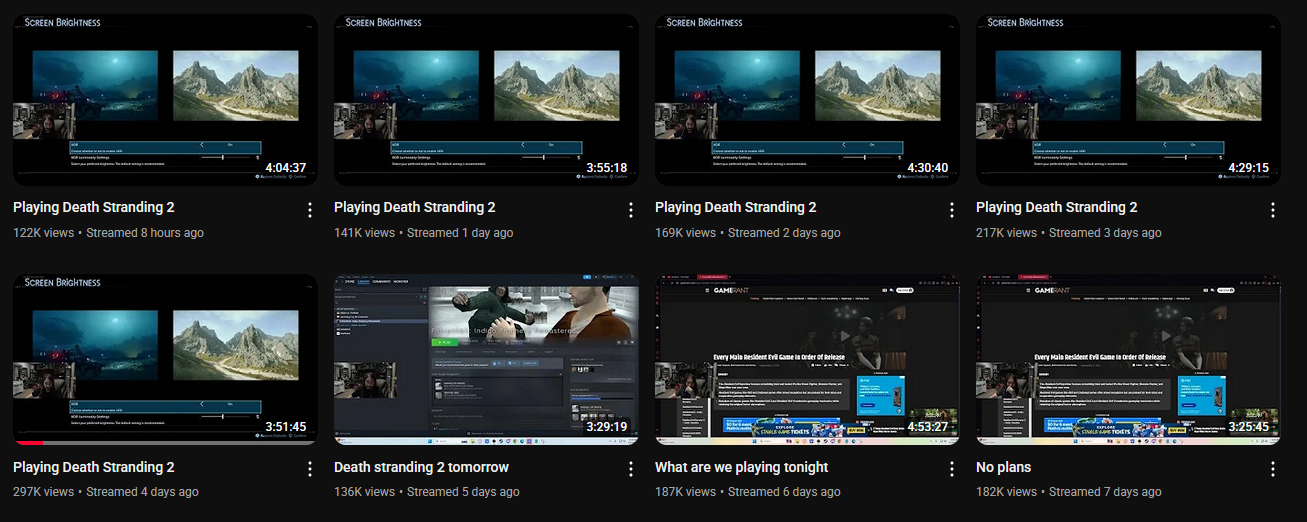1307x522 pixels.
Task: Click '297K views • Streamed 4 days ago' text
Action: point(106,492)
